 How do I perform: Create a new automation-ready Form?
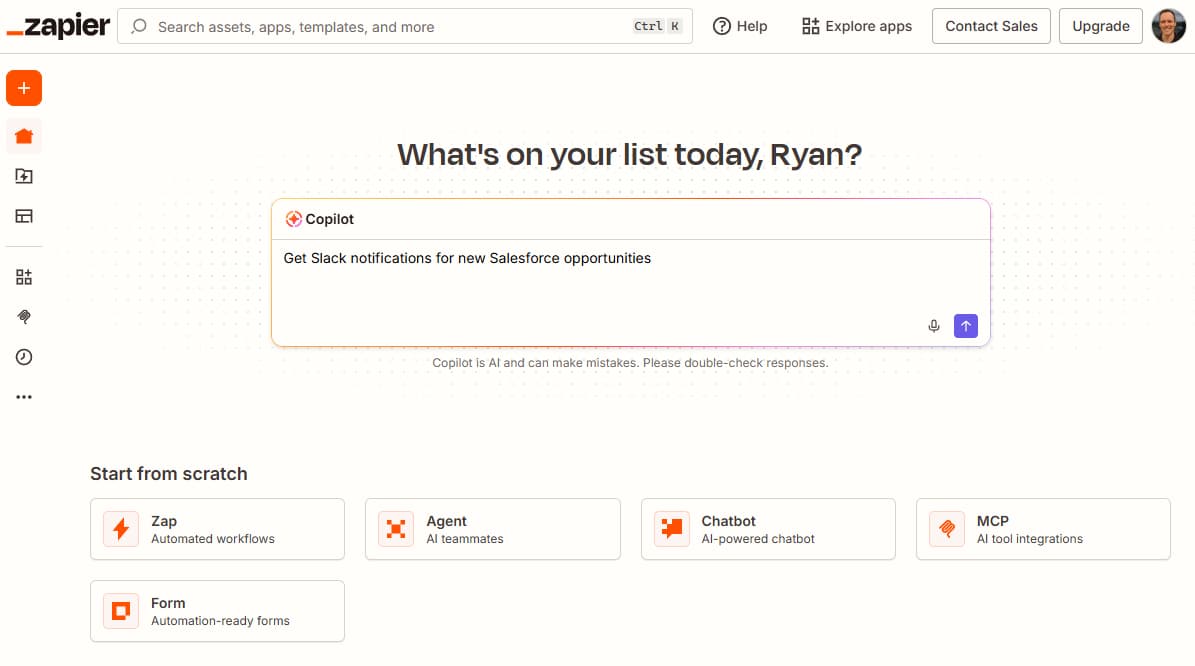(x=217, y=611)
